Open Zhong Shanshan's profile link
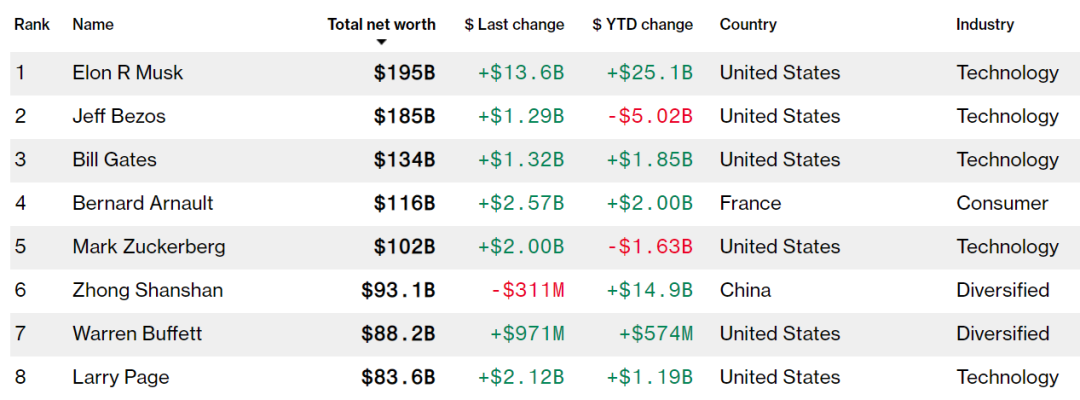 (147, 291)
